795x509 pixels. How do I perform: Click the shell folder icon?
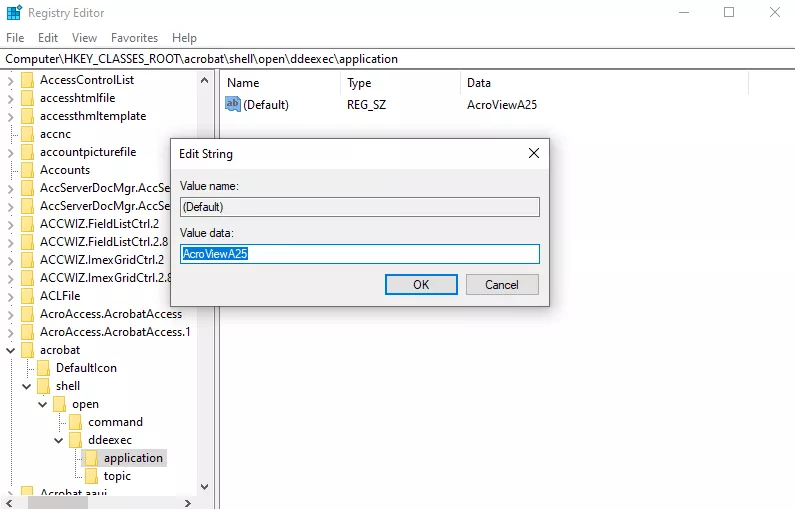coord(44,386)
